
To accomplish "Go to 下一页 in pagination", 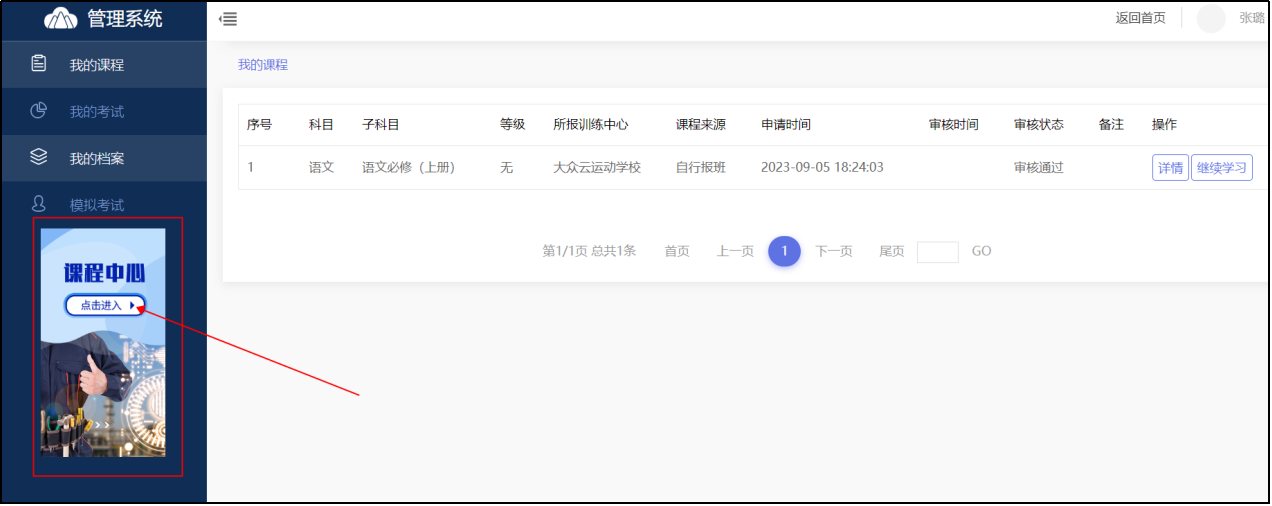I will pyautogui.click(x=834, y=251).
